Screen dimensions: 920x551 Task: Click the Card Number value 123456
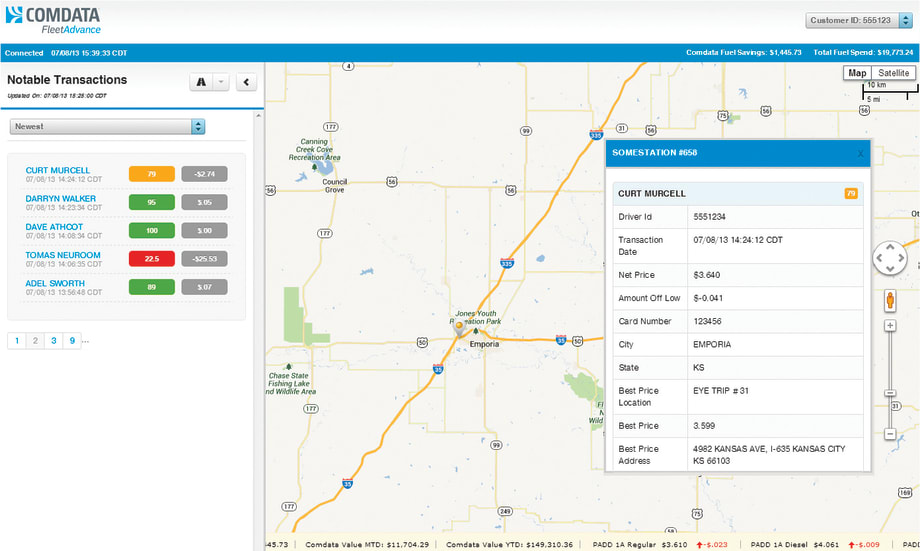[707, 321]
